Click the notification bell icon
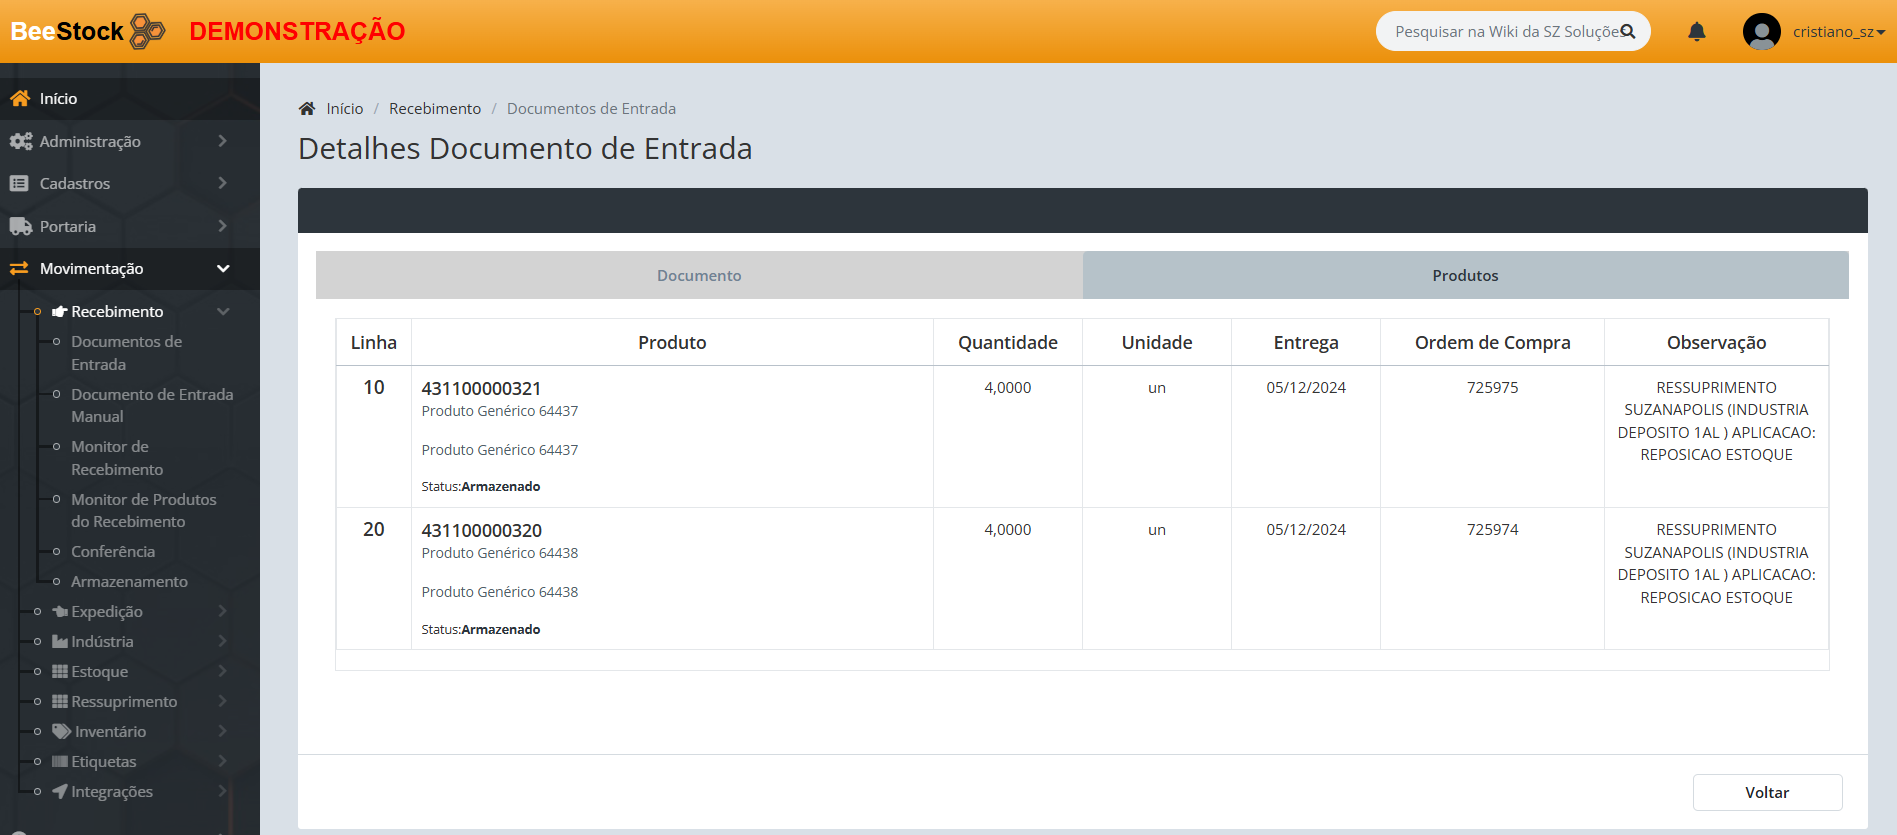The height and width of the screenshot is (835, 1897). (1696, 32)
